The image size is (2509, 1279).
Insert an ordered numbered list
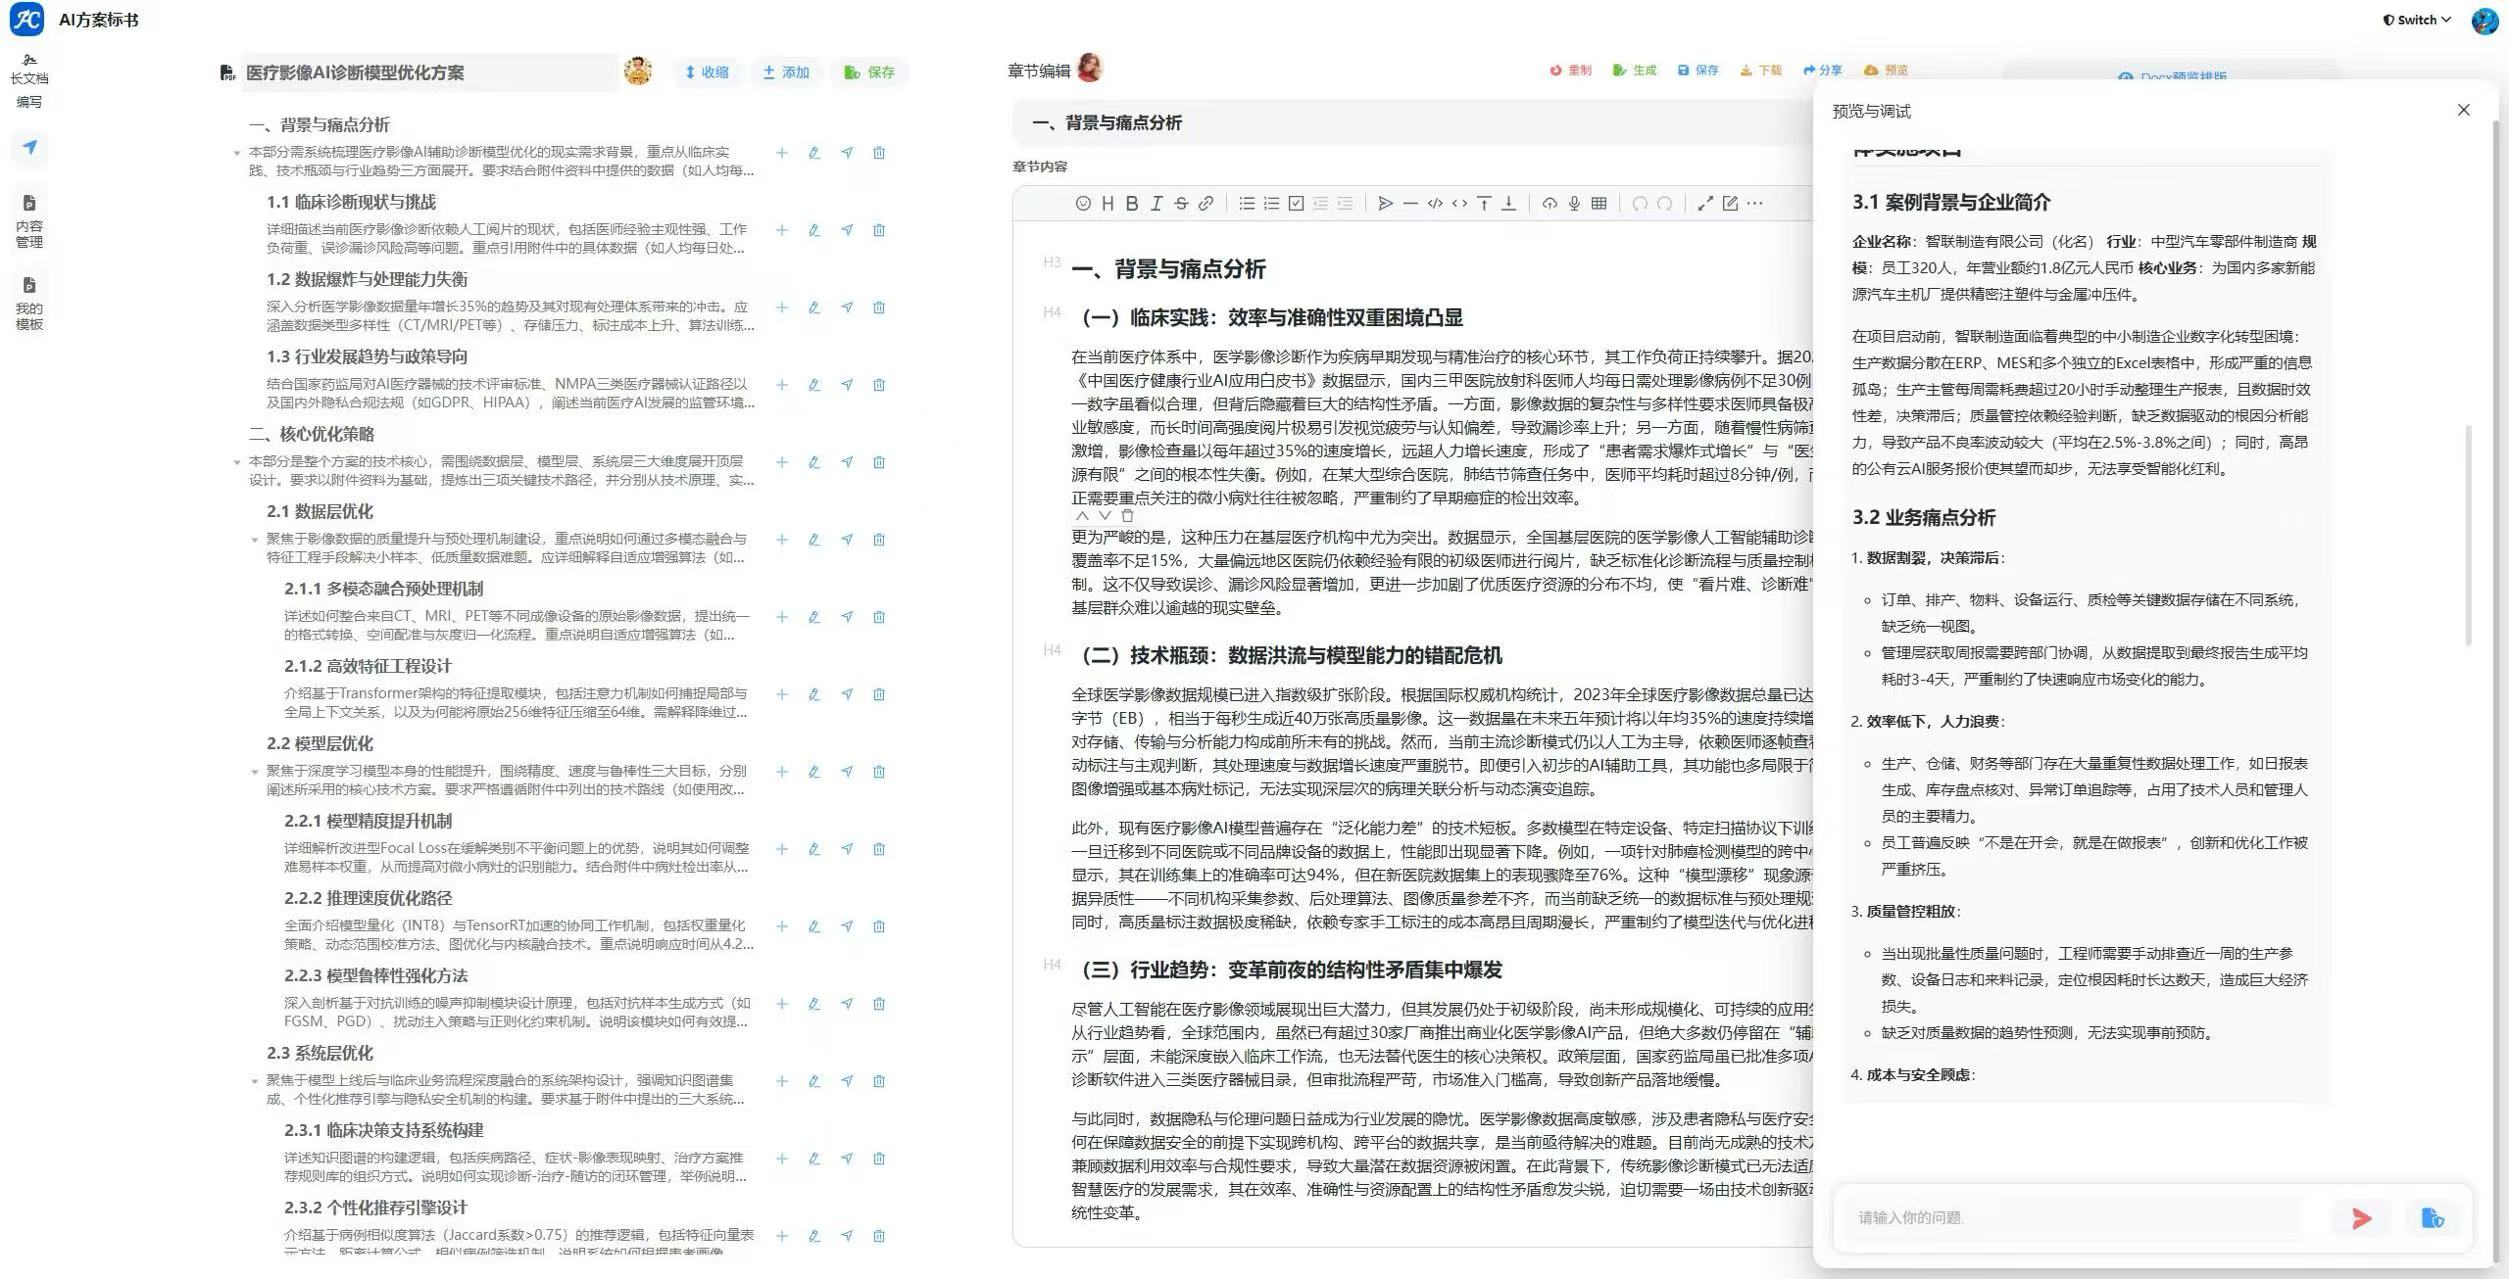(x=1271, y=203)
